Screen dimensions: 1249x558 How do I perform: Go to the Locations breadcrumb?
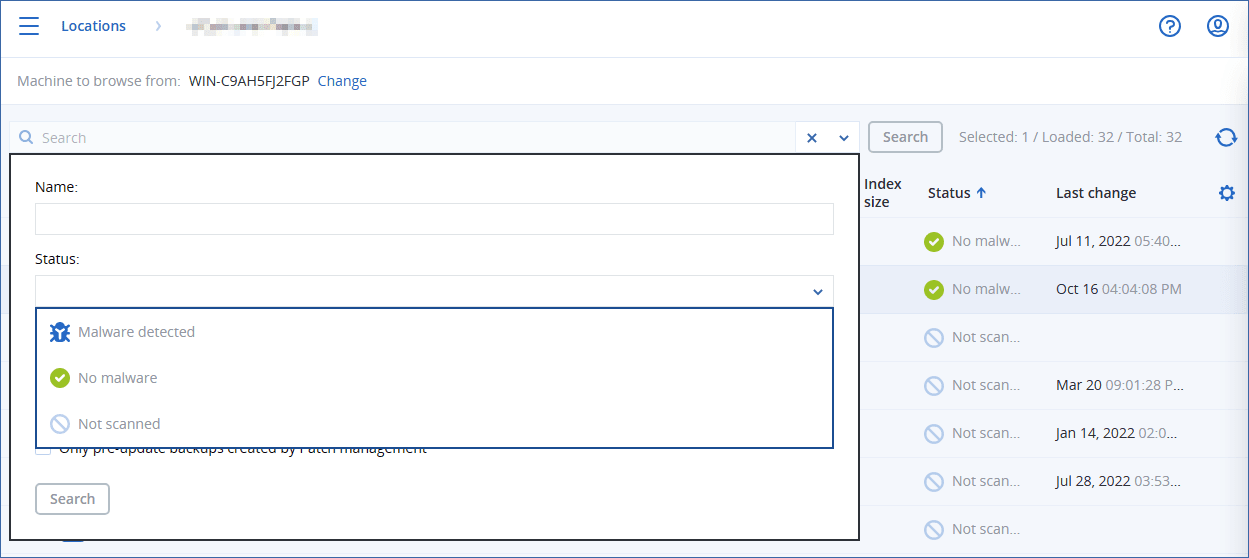coord(93,26)
